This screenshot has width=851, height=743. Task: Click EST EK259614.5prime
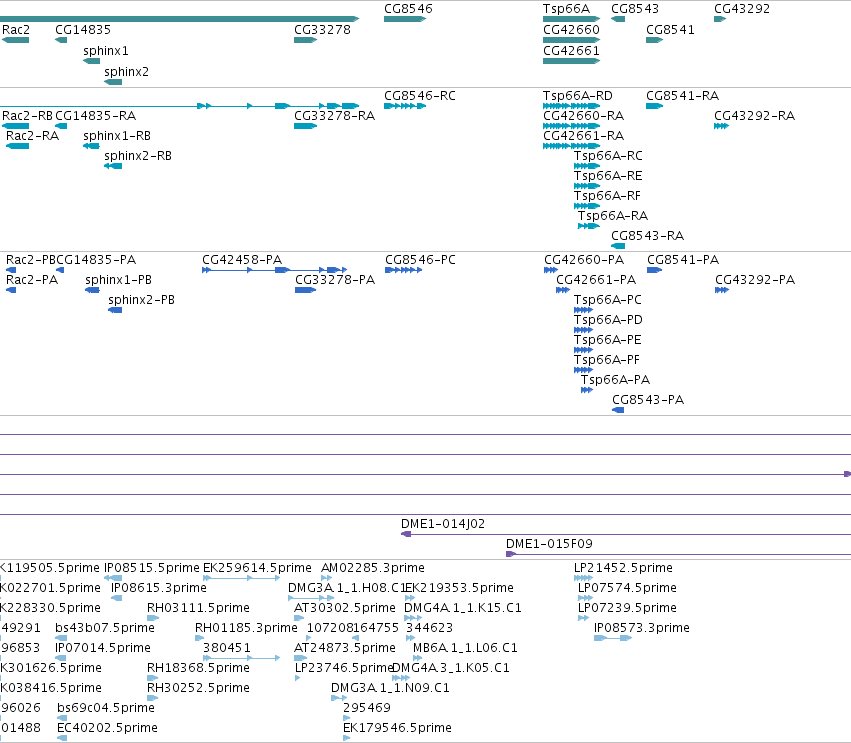pos(257,569)
